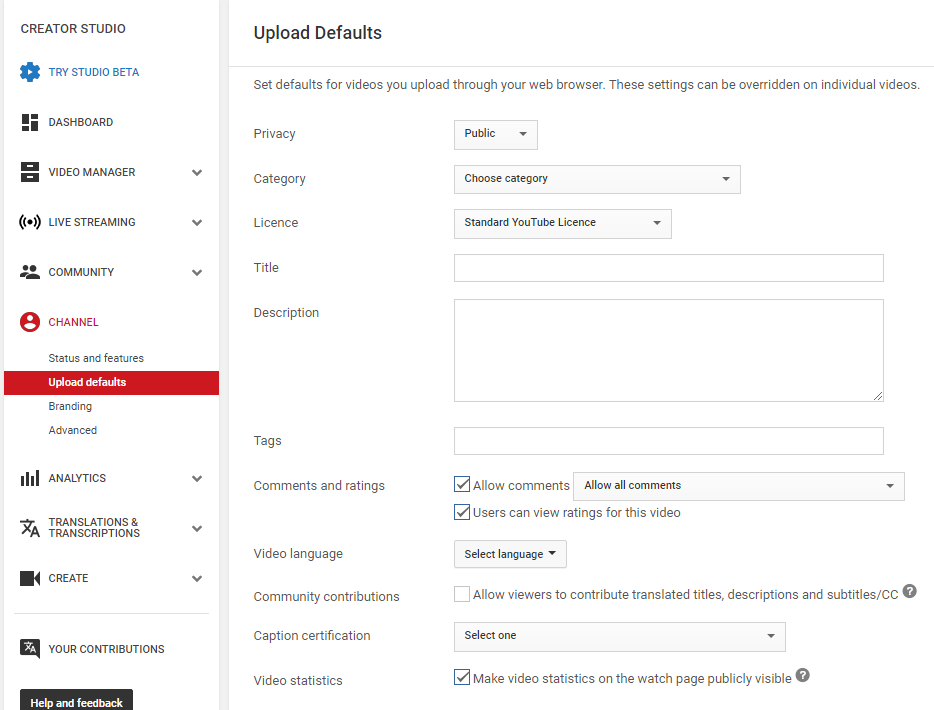Uncheck the Allow comments checkbox
The height and width of the screenshot is (710, 934).
[462, 485]
